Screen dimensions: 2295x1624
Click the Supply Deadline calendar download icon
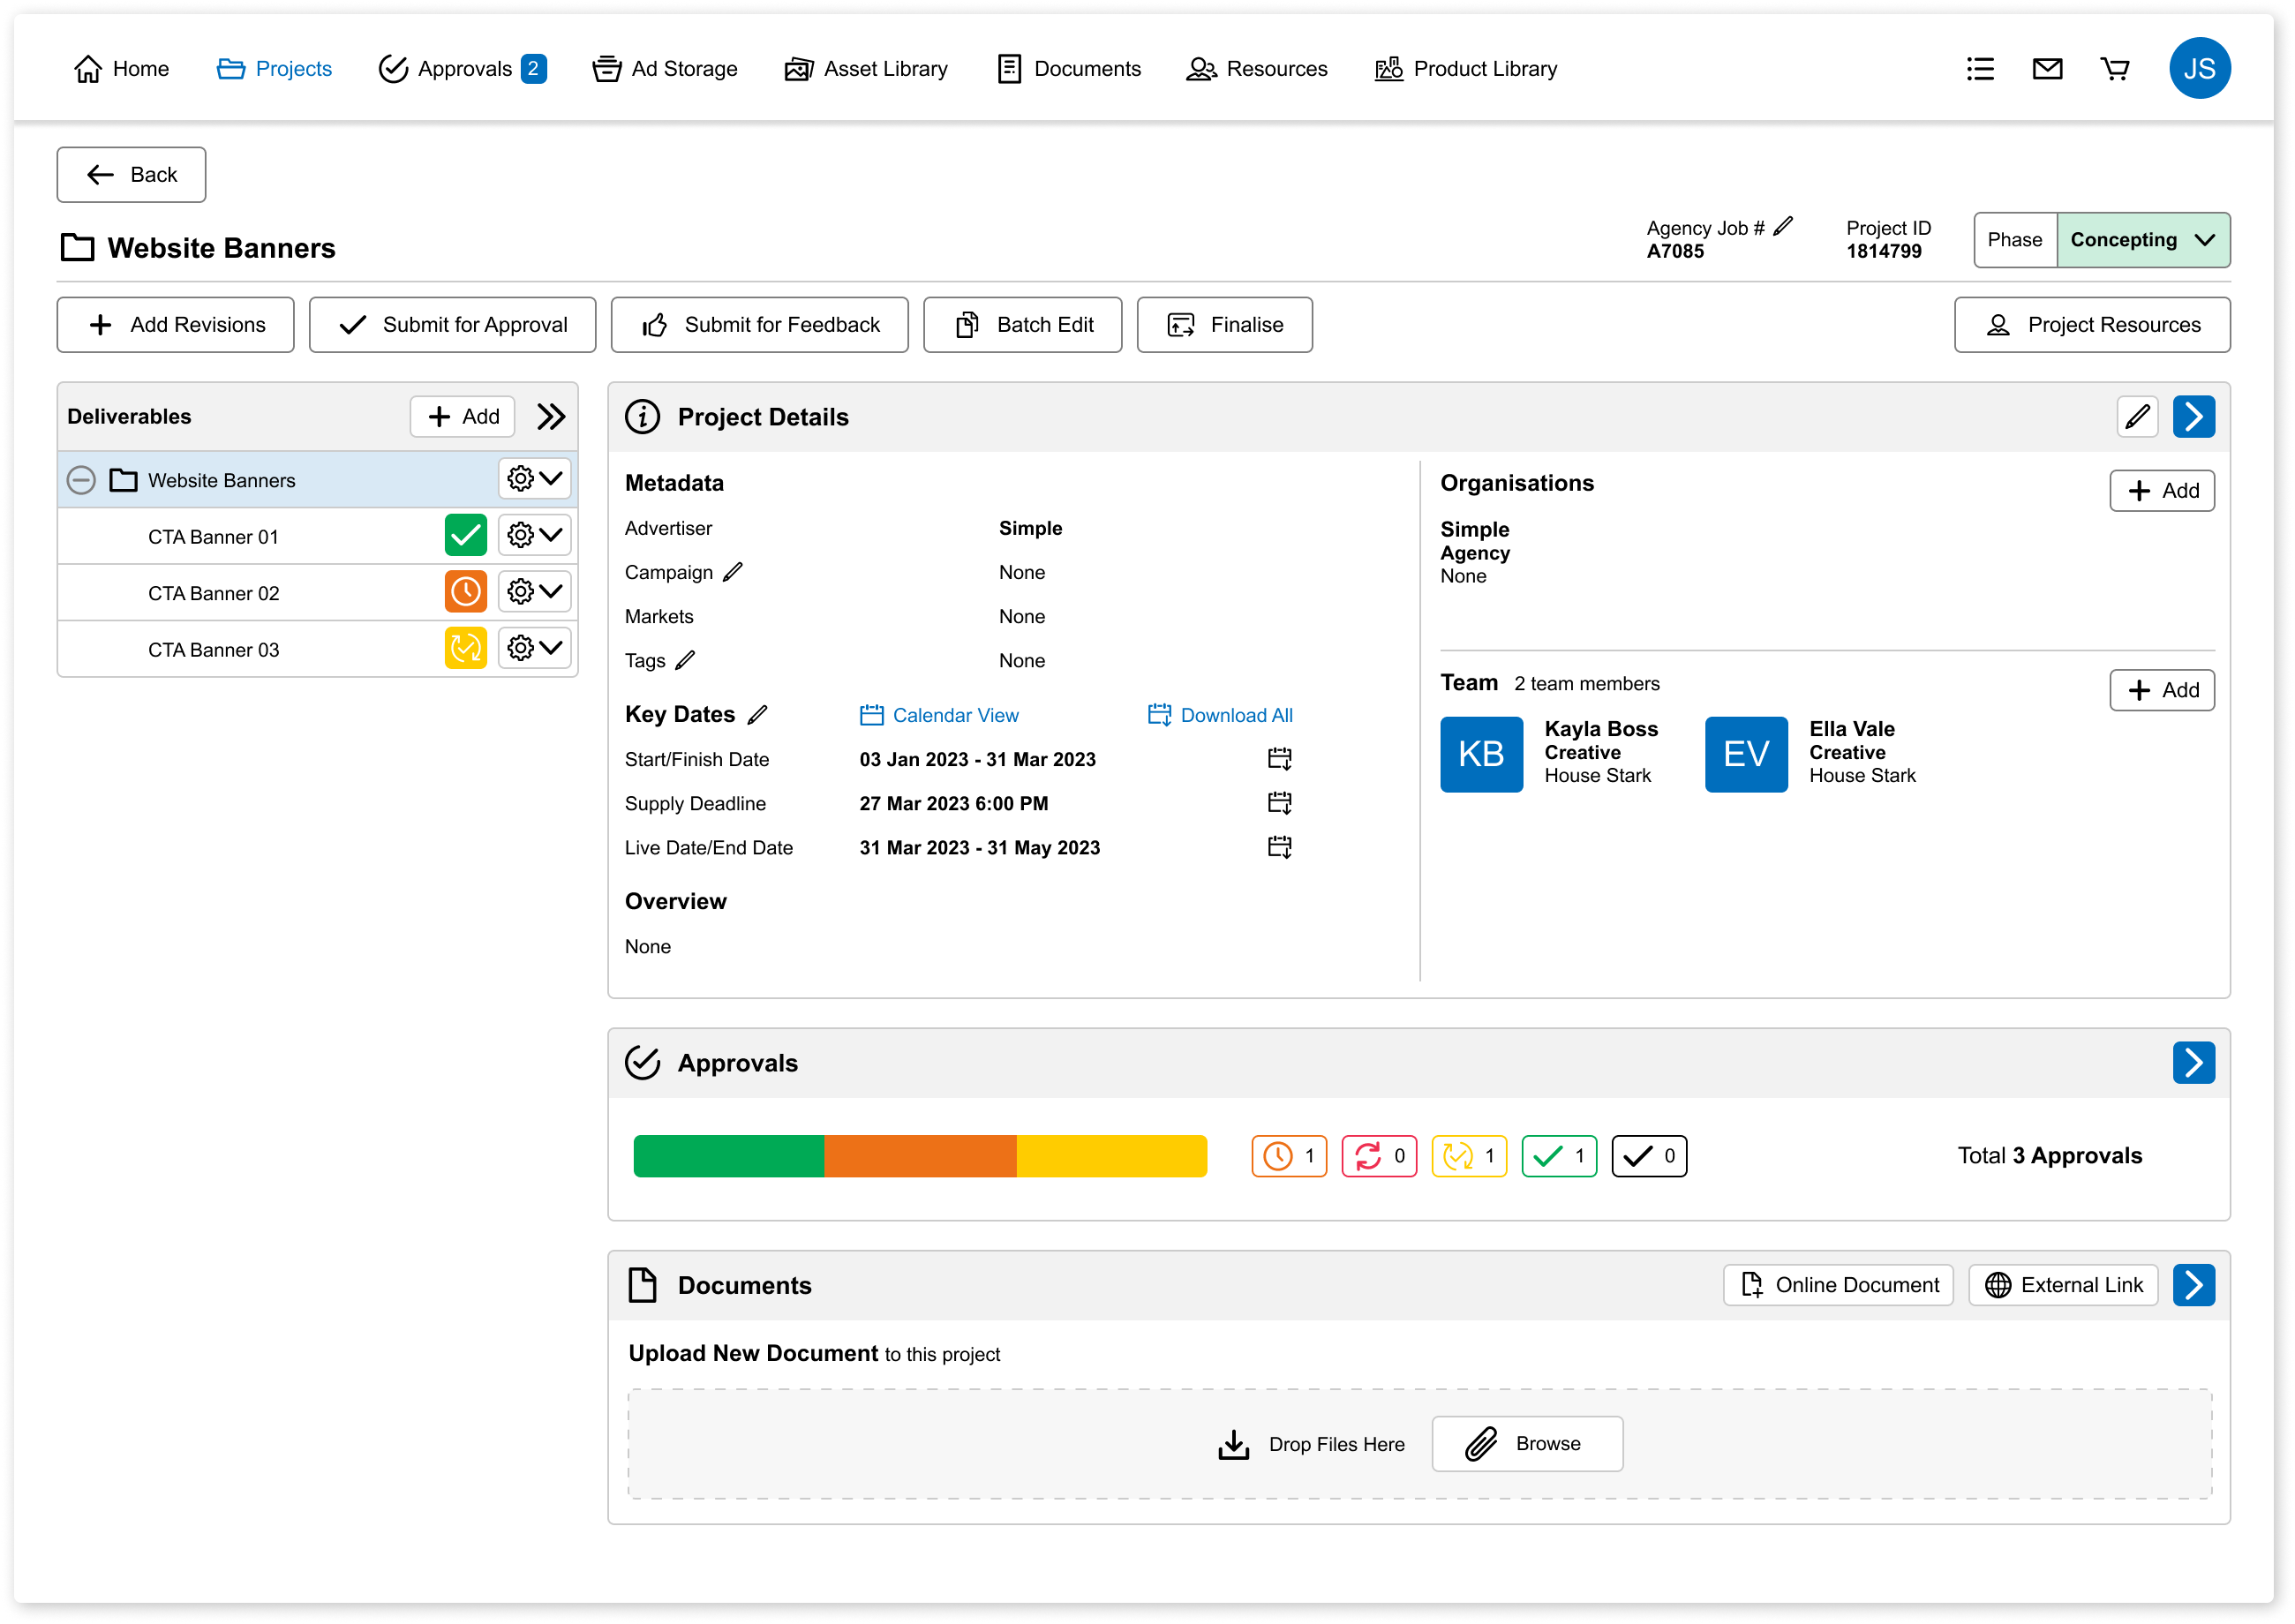[1279, 803]
